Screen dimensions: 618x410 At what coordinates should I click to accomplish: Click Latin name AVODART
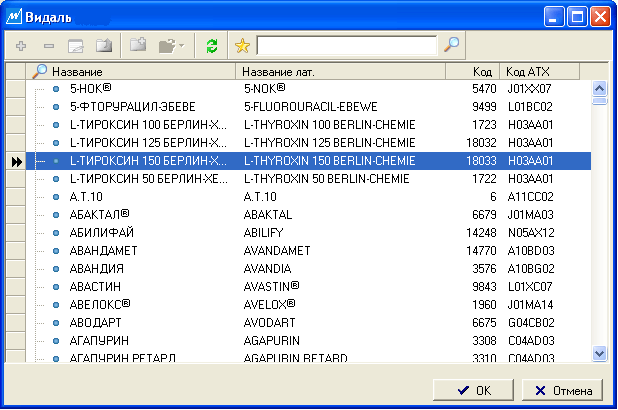point(269,323)
